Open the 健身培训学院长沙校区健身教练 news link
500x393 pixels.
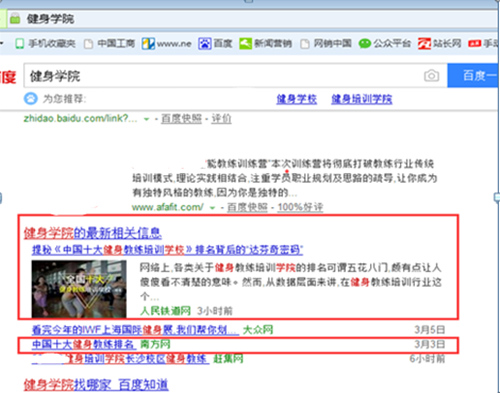point(120,359)
